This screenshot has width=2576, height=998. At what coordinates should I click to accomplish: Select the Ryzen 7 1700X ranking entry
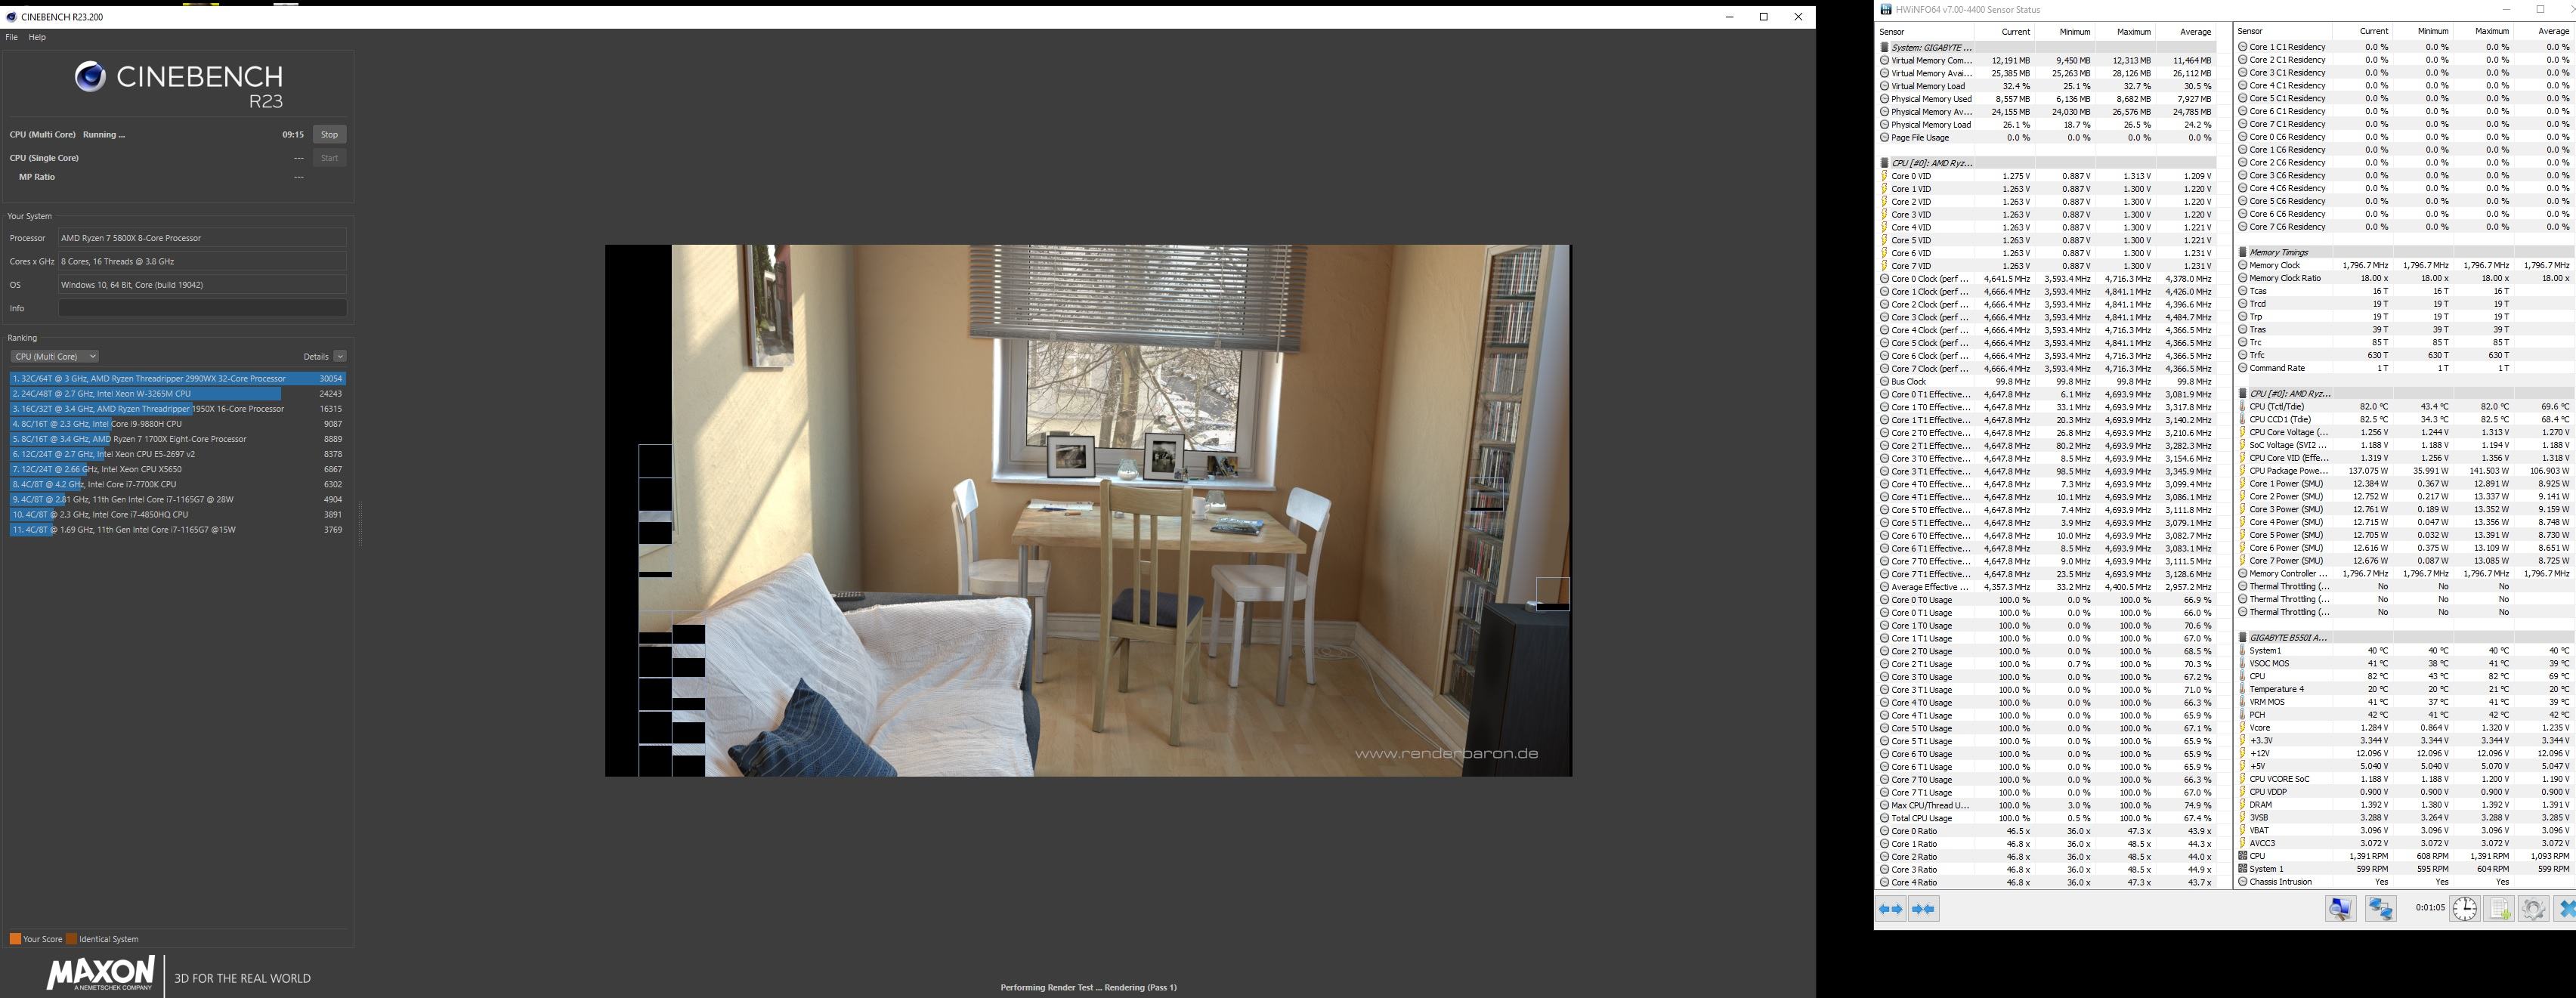point(178,439)
